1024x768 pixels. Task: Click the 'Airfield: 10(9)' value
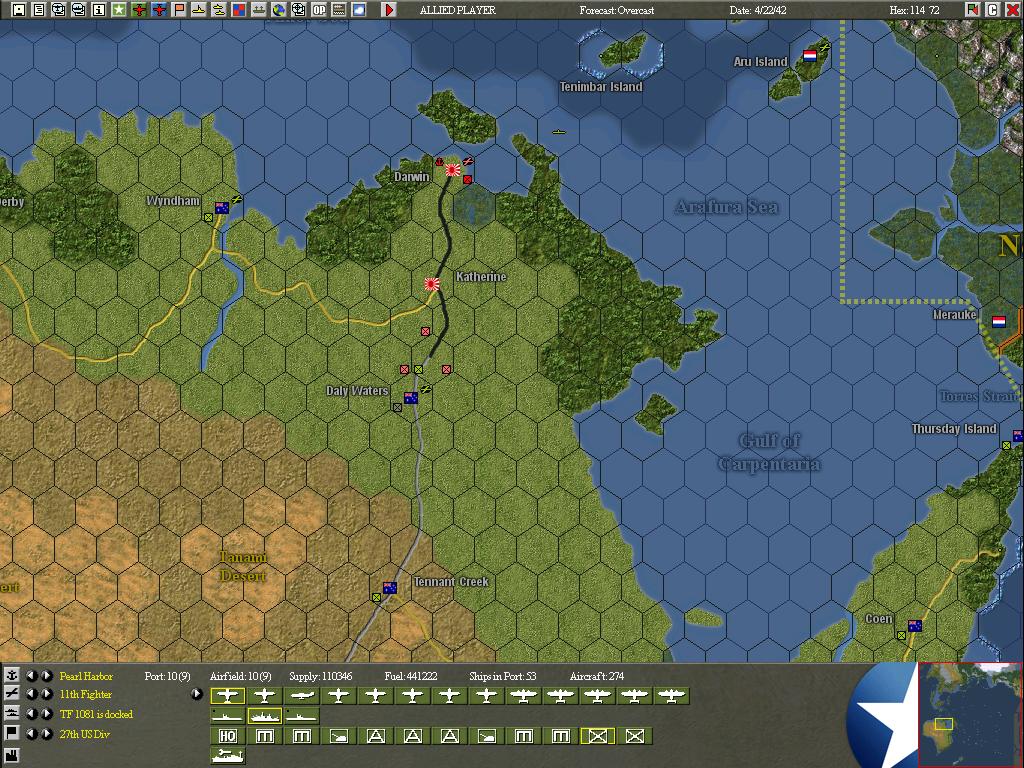click(x=240, y=676)
